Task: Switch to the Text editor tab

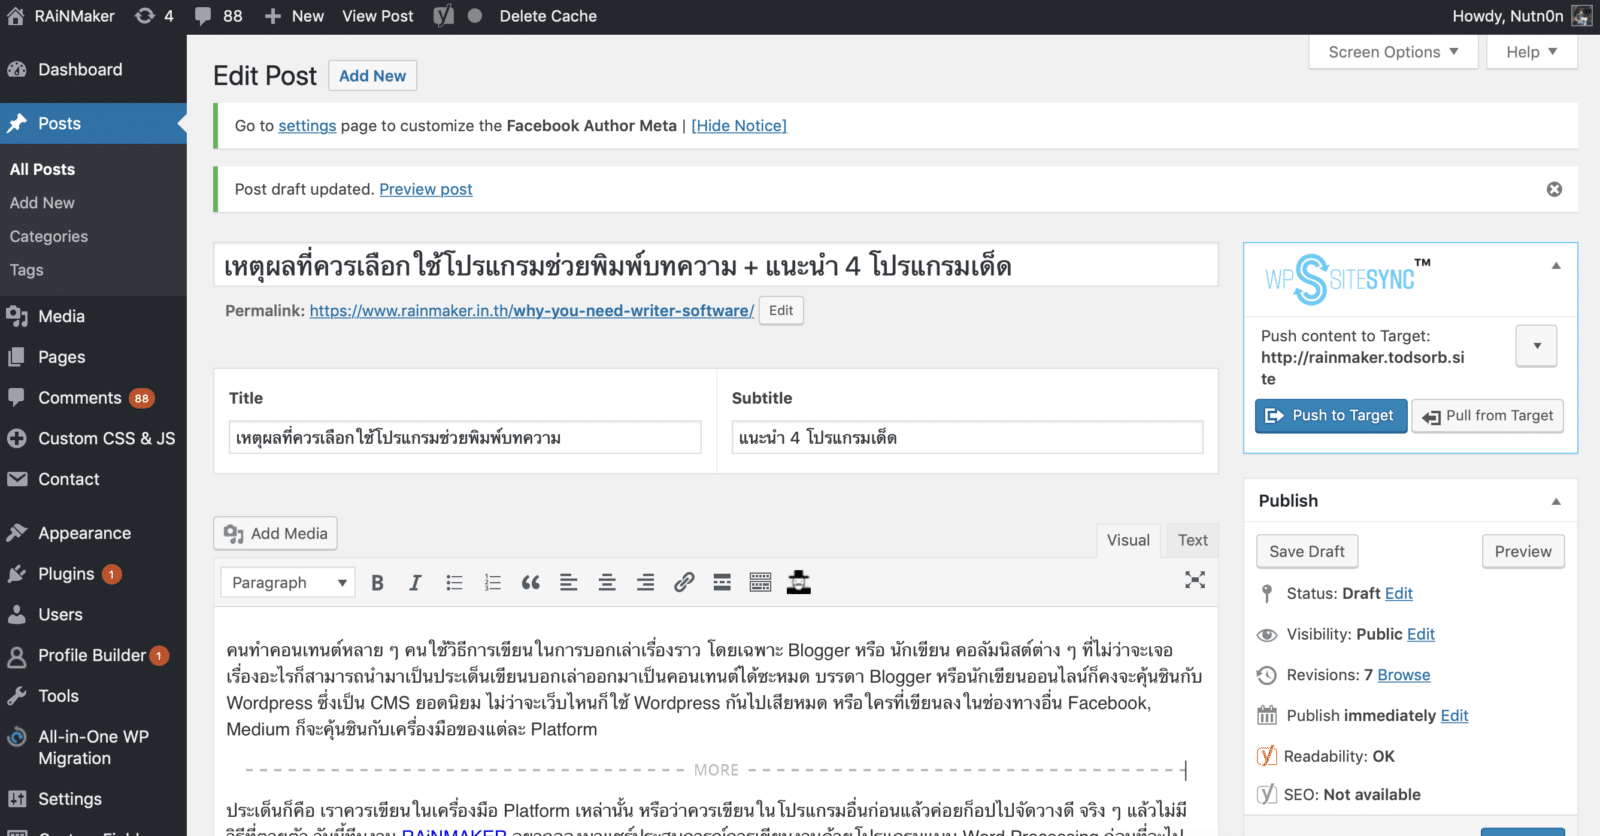Action: coord(1192,540)
